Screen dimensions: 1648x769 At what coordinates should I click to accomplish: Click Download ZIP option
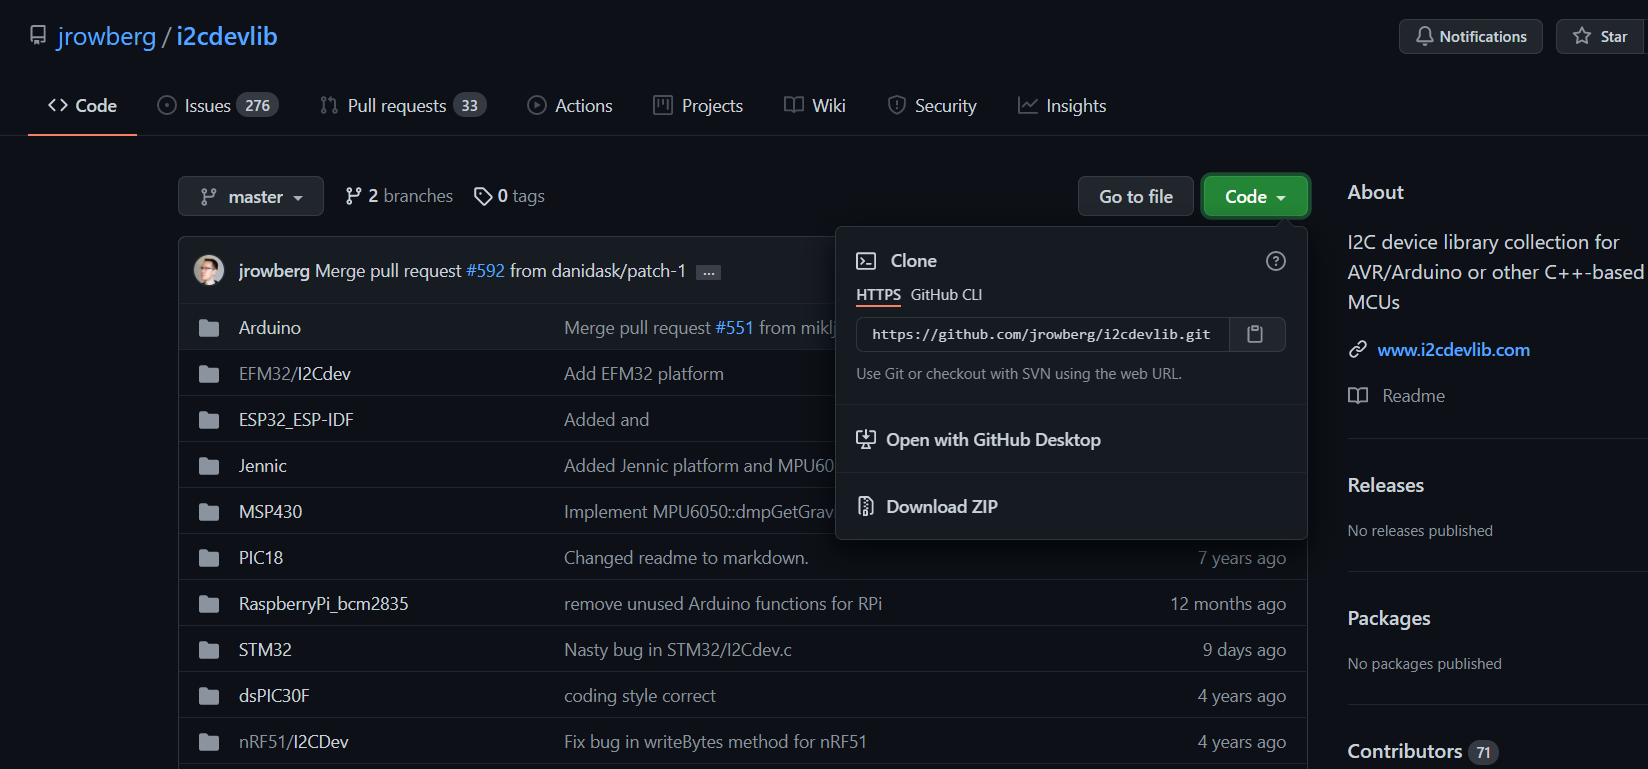941,507
